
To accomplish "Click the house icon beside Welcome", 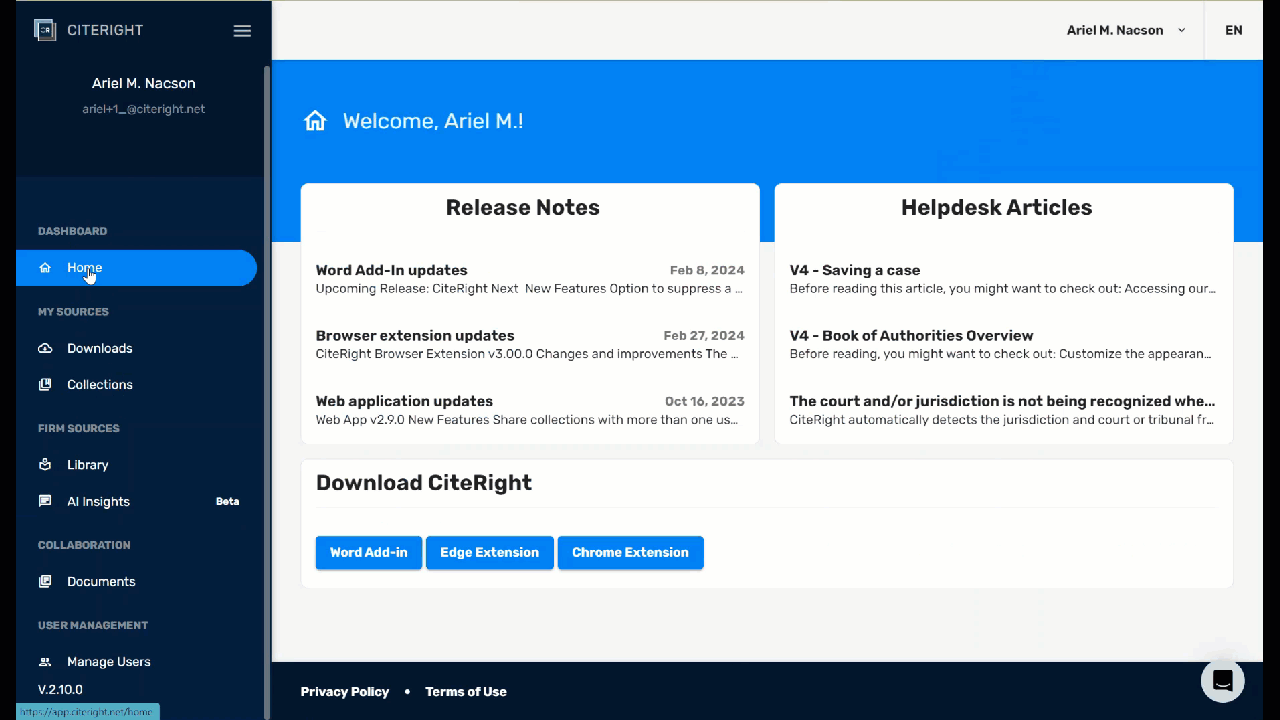I will point(315,121).
